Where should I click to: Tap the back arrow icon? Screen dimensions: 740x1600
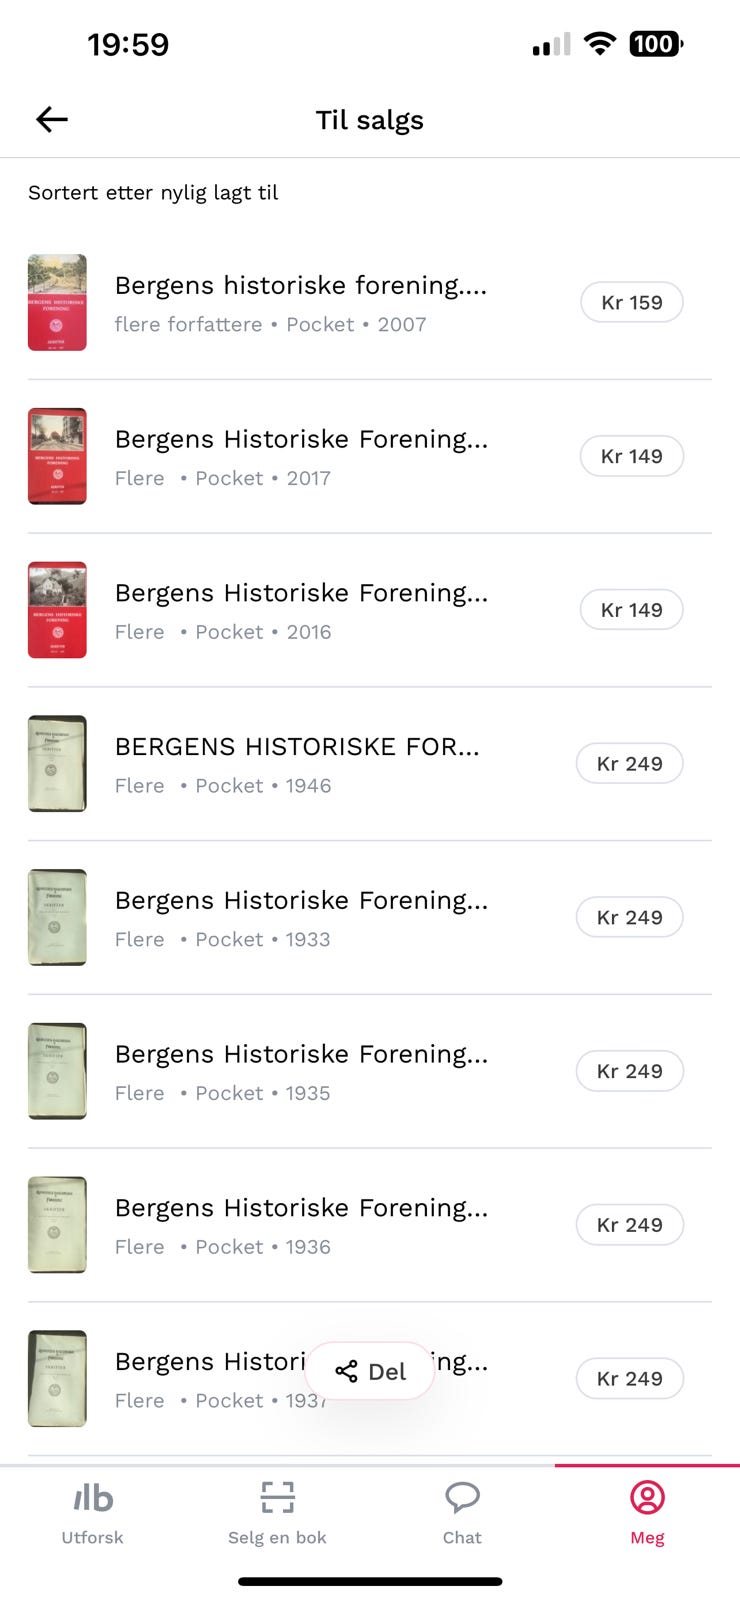(52, 120)
